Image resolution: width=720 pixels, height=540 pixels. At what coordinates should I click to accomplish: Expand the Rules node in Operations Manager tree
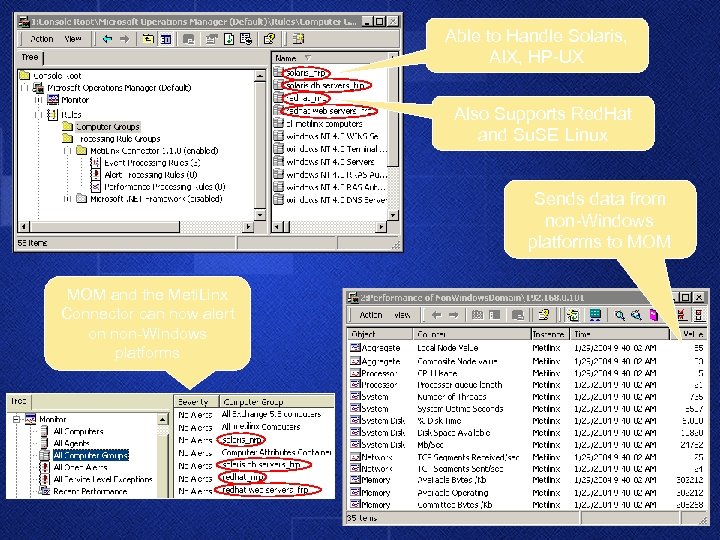pos(39,114)
